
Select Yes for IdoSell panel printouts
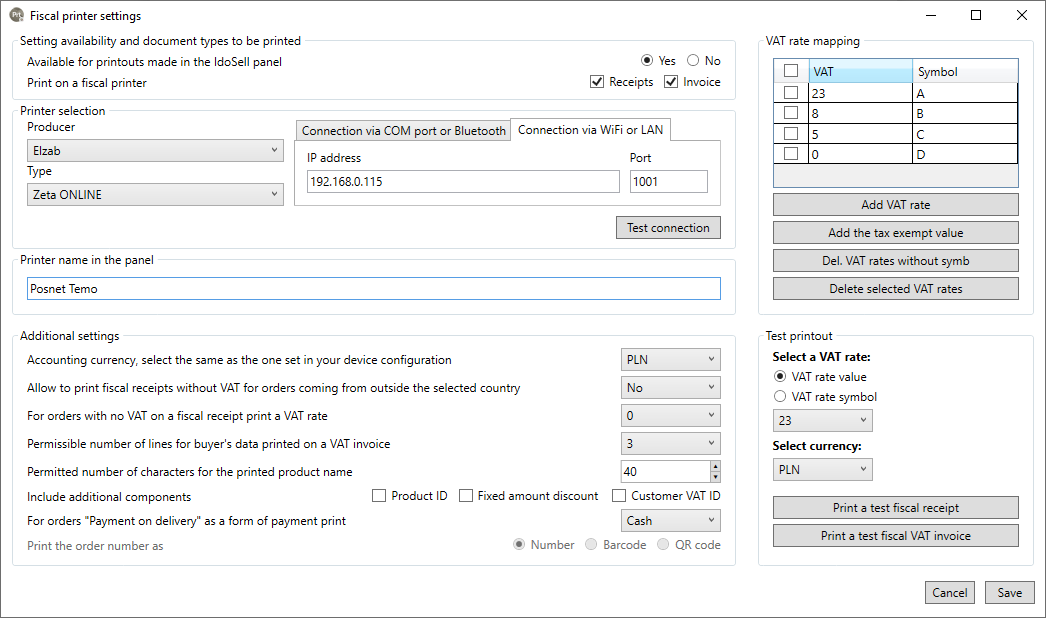[x=646, y=61]
